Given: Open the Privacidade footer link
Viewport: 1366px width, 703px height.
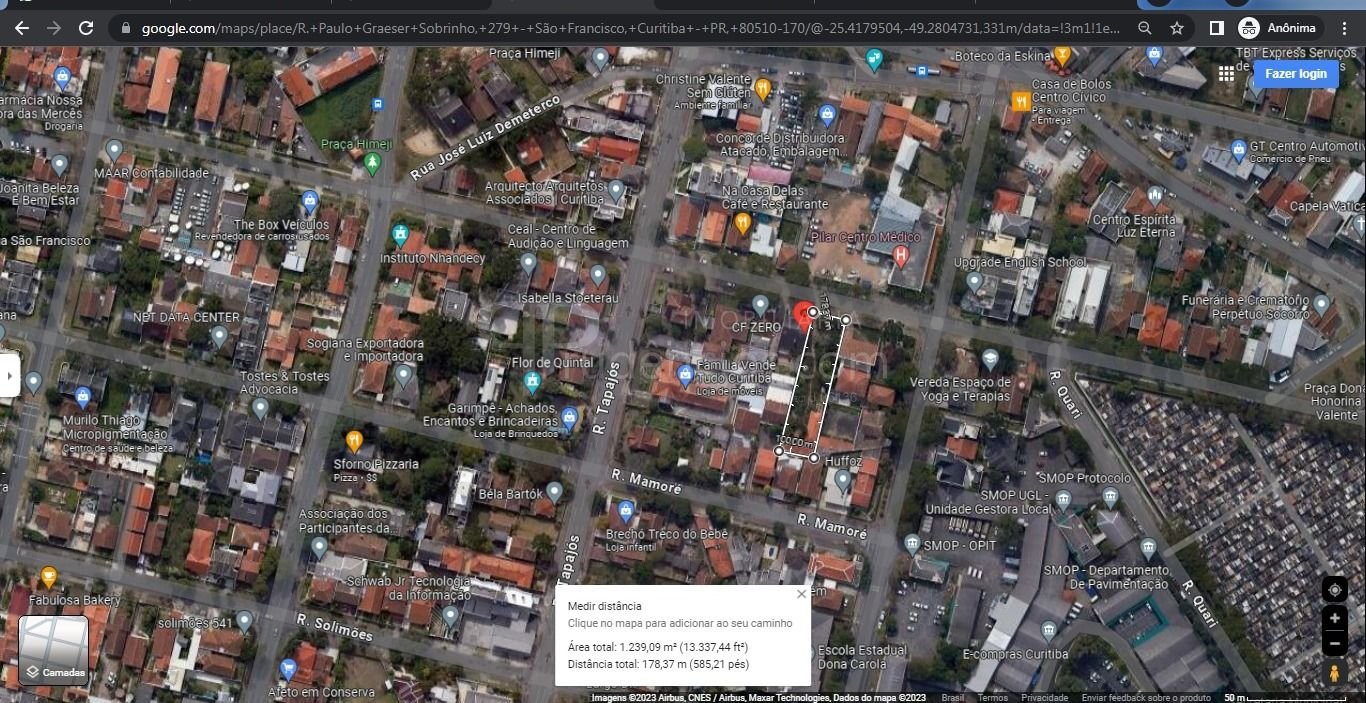Looking at the screenshot, I should point(1044,698).
